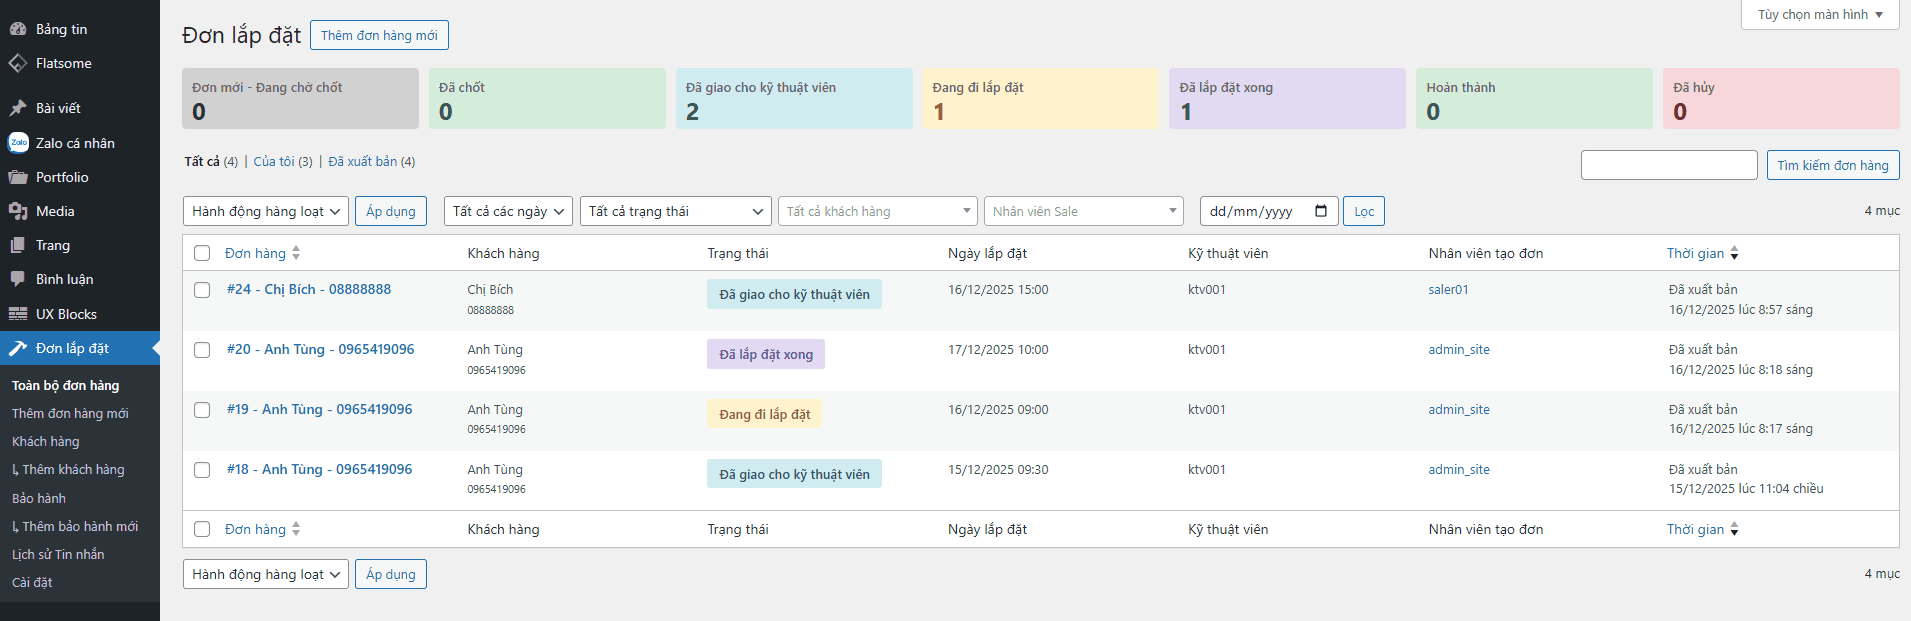Click the UX Blocks icon
The height and width of the screenshot is (621, 1911).
click(18, 314)
